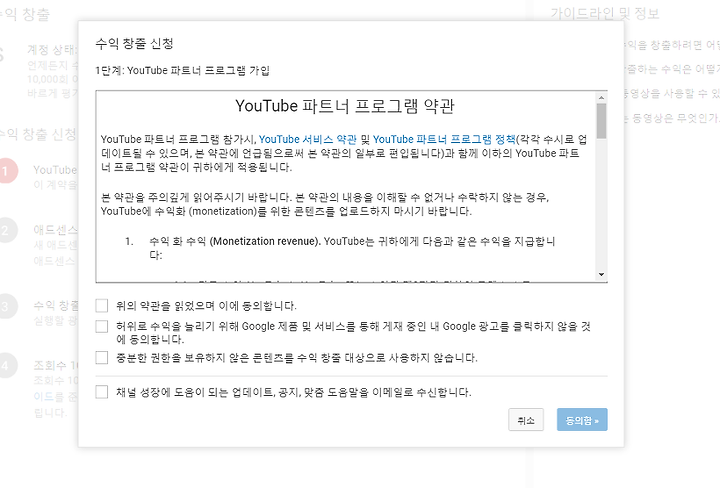Check the '위의 약관을 읽었으며 이에 동의합니다' checkbox

coord(101,306)
